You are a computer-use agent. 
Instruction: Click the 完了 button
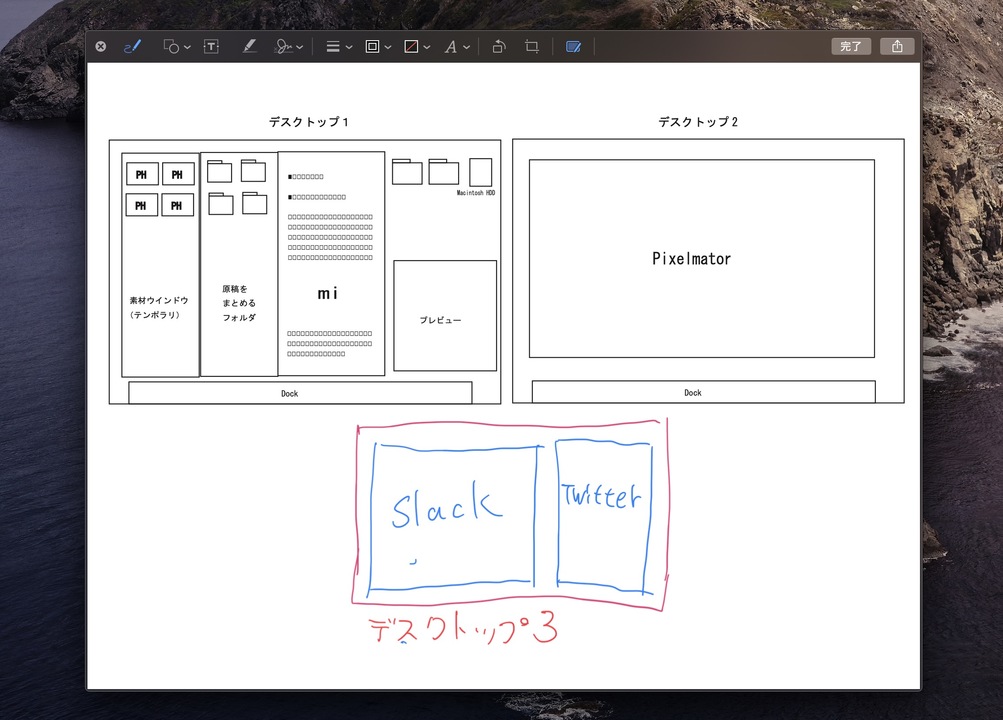coord(851,47)
